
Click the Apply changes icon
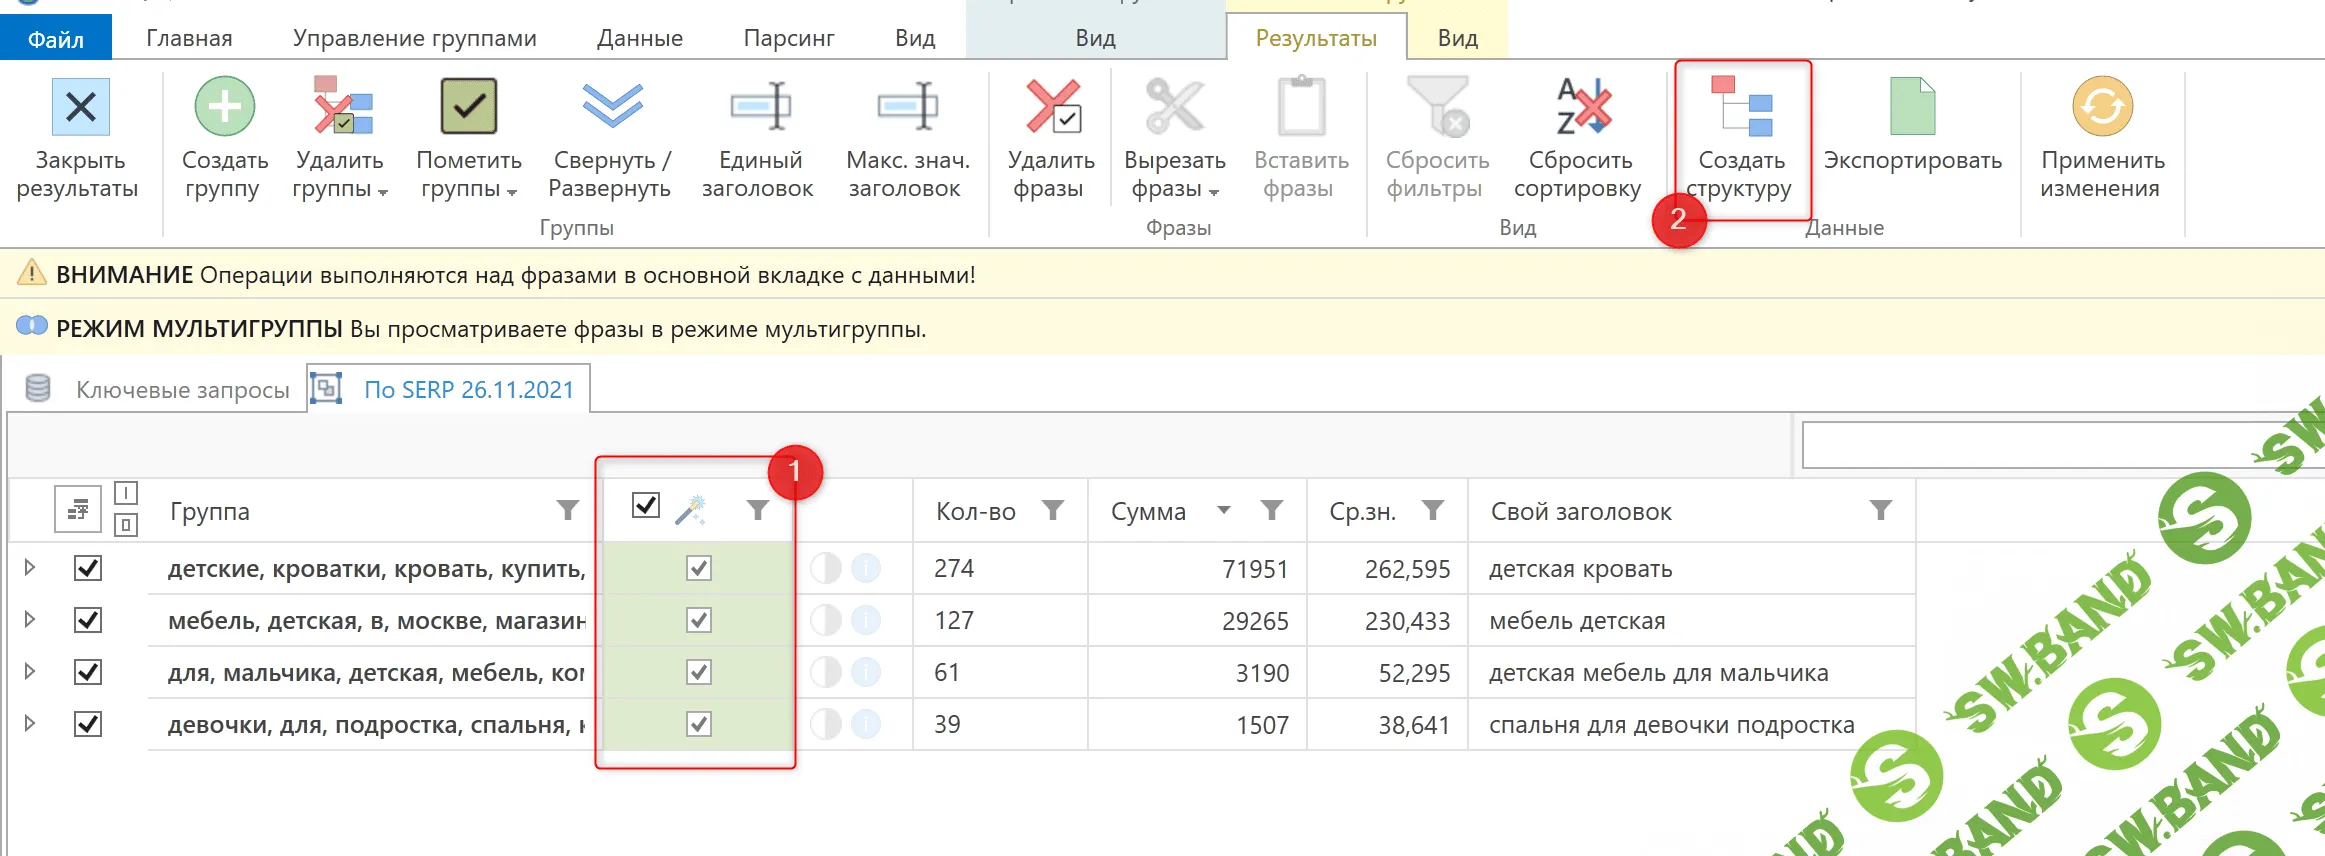click(x=2101, y=107)
